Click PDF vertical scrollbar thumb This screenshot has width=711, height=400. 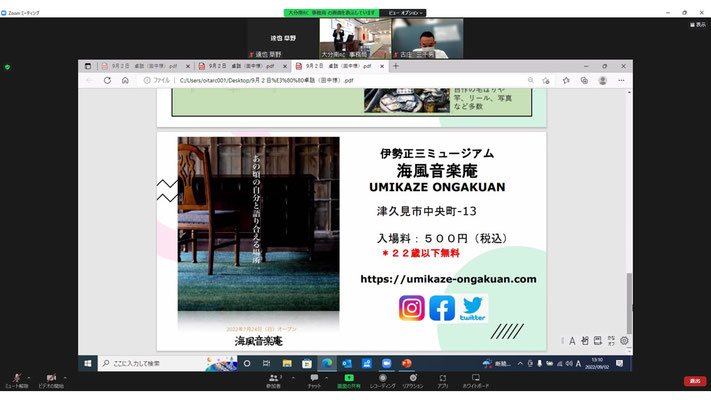coord(629,303)
